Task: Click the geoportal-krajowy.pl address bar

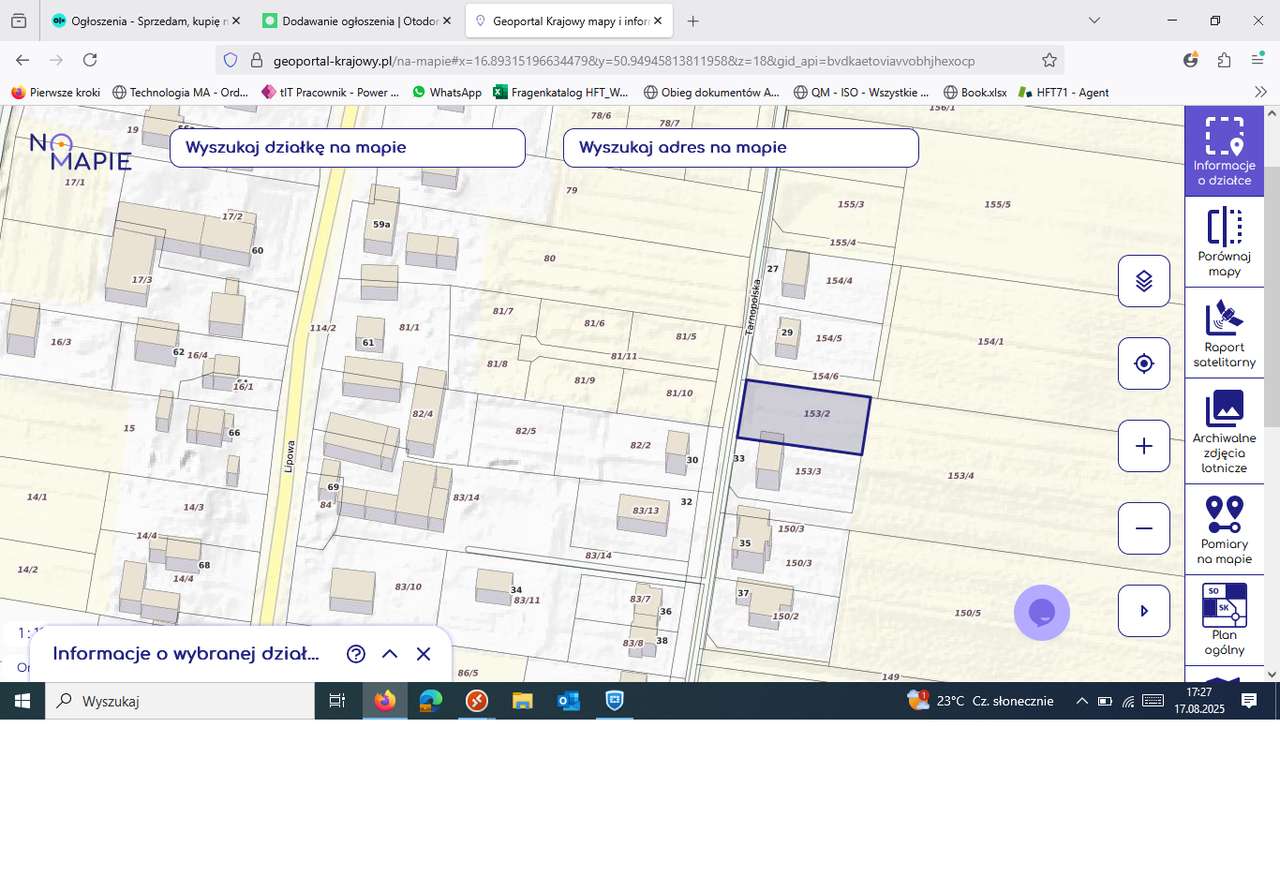Action: (640, 60)
